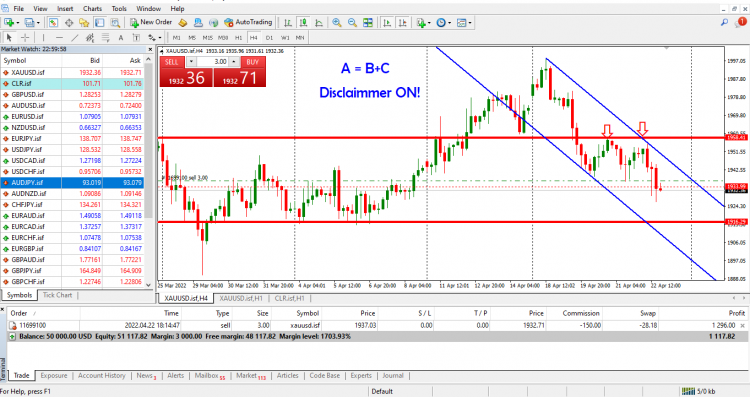
Task: Select the Horizontal Line drawing tool
Action: pos(59,37)
